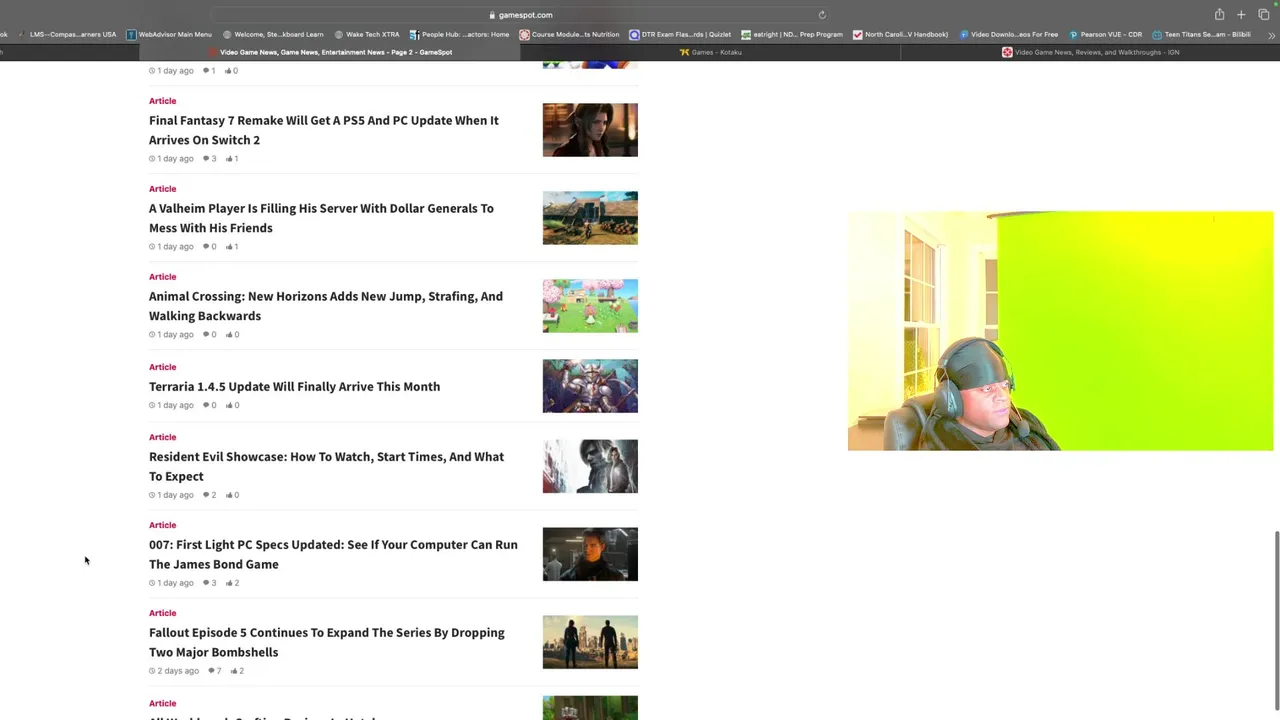Switch to the IGN tab

1090,52
